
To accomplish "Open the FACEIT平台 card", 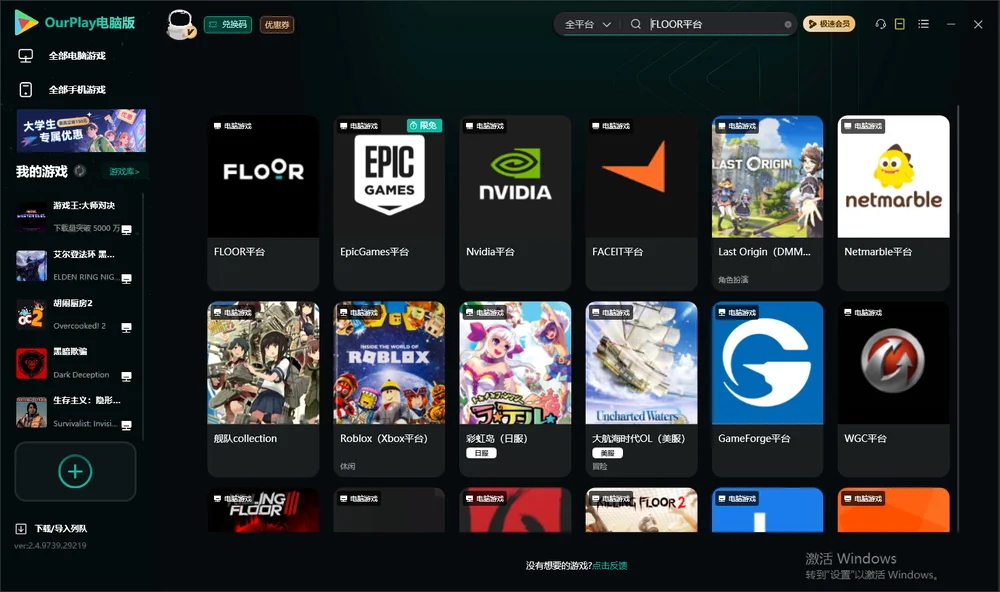I will 642,203.
